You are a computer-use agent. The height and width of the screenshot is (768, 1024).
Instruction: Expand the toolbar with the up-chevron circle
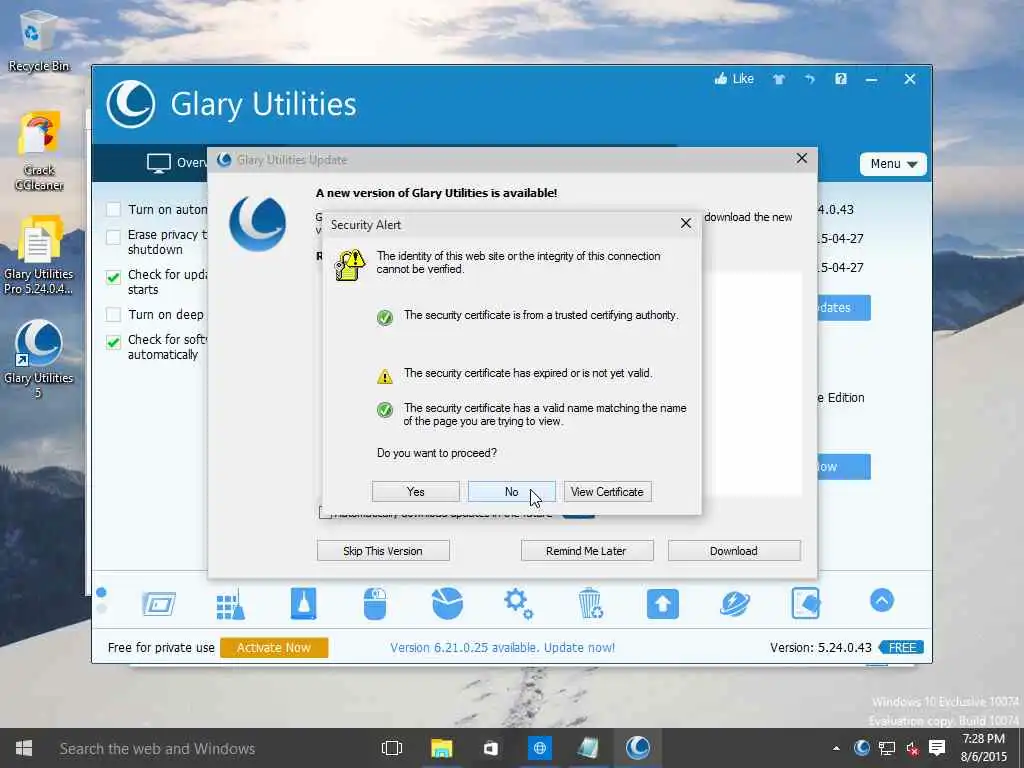tap(882, 600)
